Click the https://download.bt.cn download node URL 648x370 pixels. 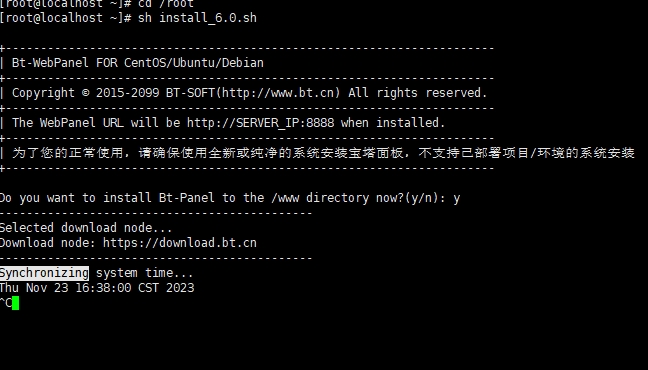pos(180,243)
